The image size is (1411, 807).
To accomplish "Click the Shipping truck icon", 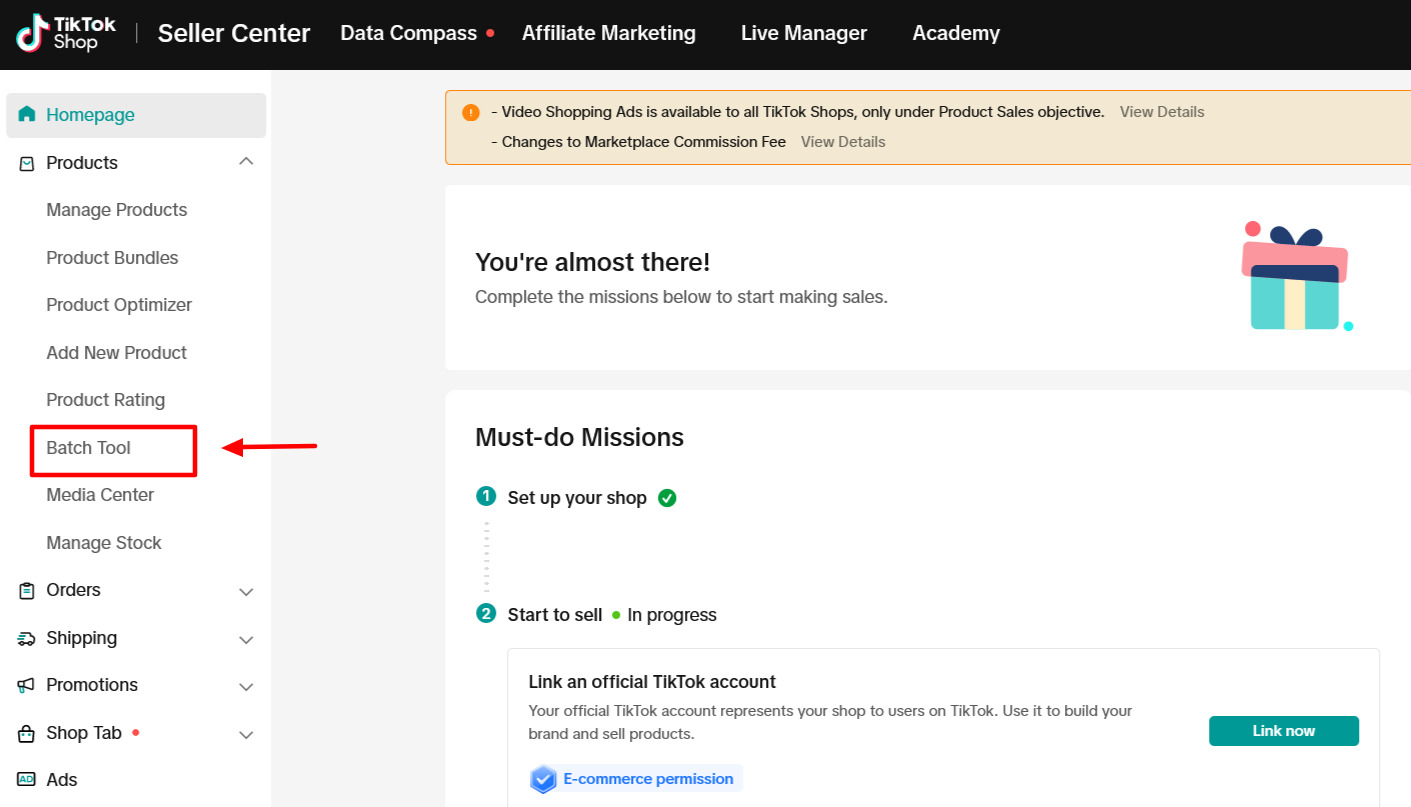I will [x=27, y=638].
